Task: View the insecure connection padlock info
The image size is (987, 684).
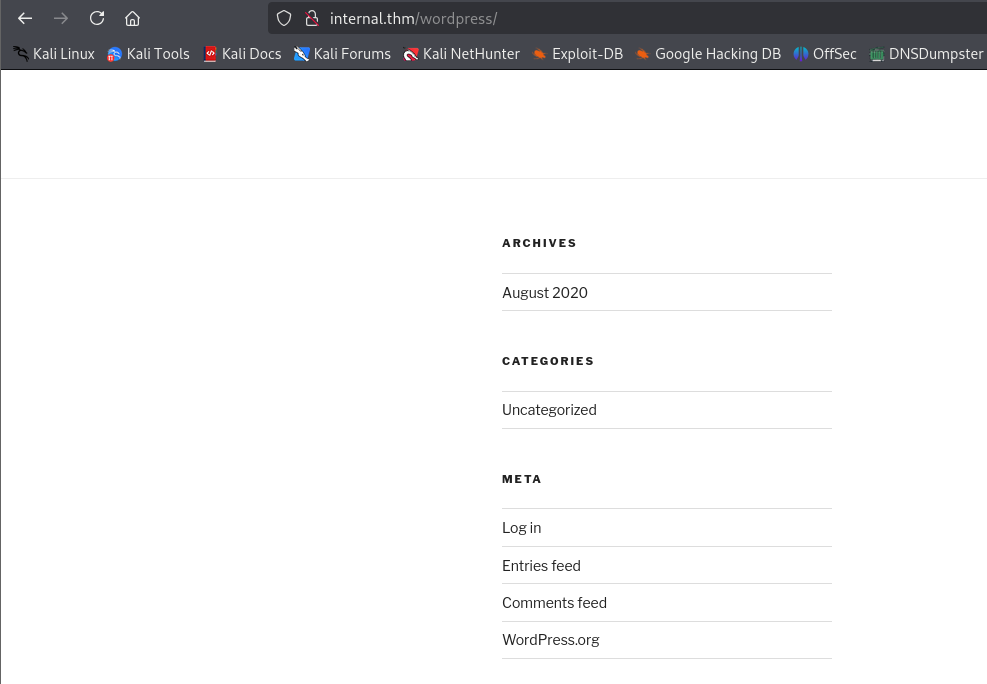Action: (311, 18)
